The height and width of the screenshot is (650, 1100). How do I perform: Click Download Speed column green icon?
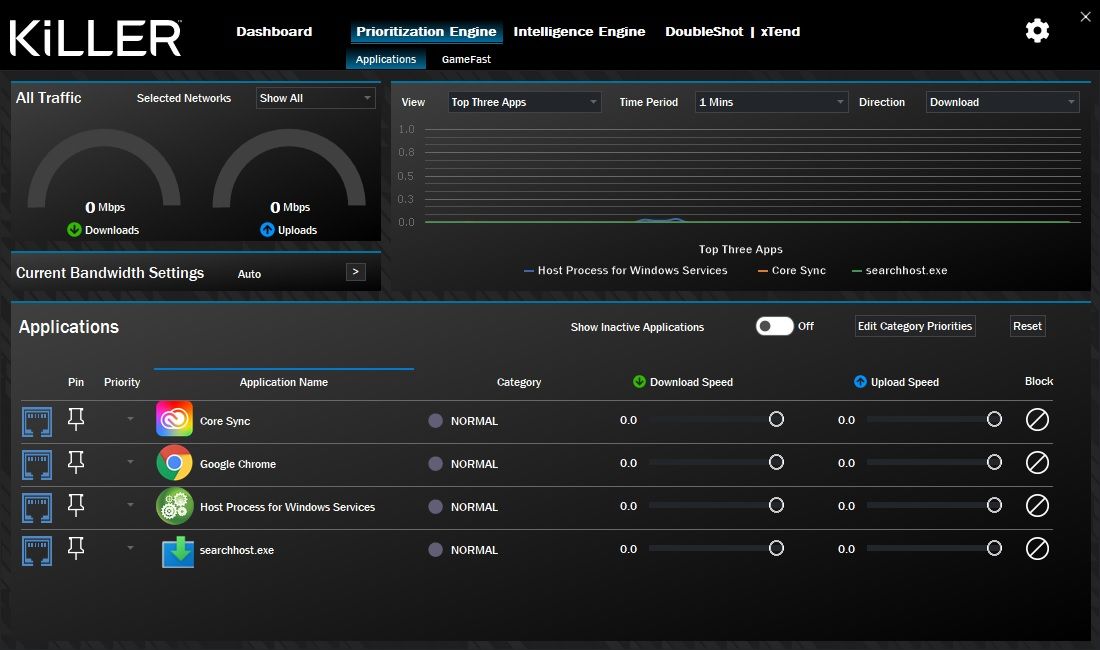[x=639, y=381]
